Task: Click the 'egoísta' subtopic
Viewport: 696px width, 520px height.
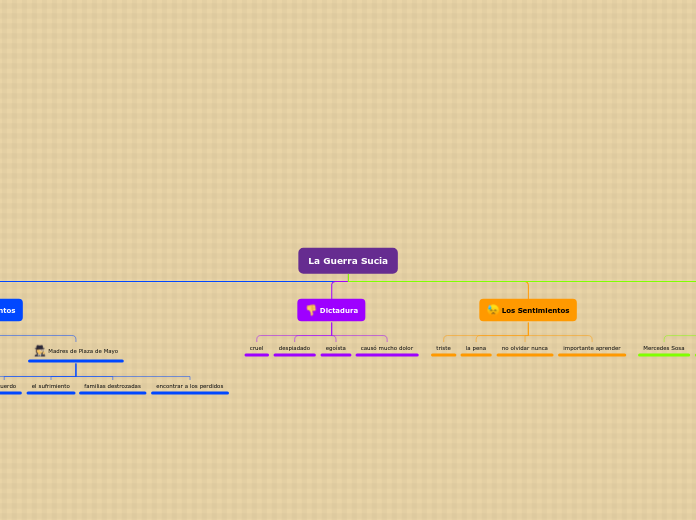Action: click(x=336, y=349)
